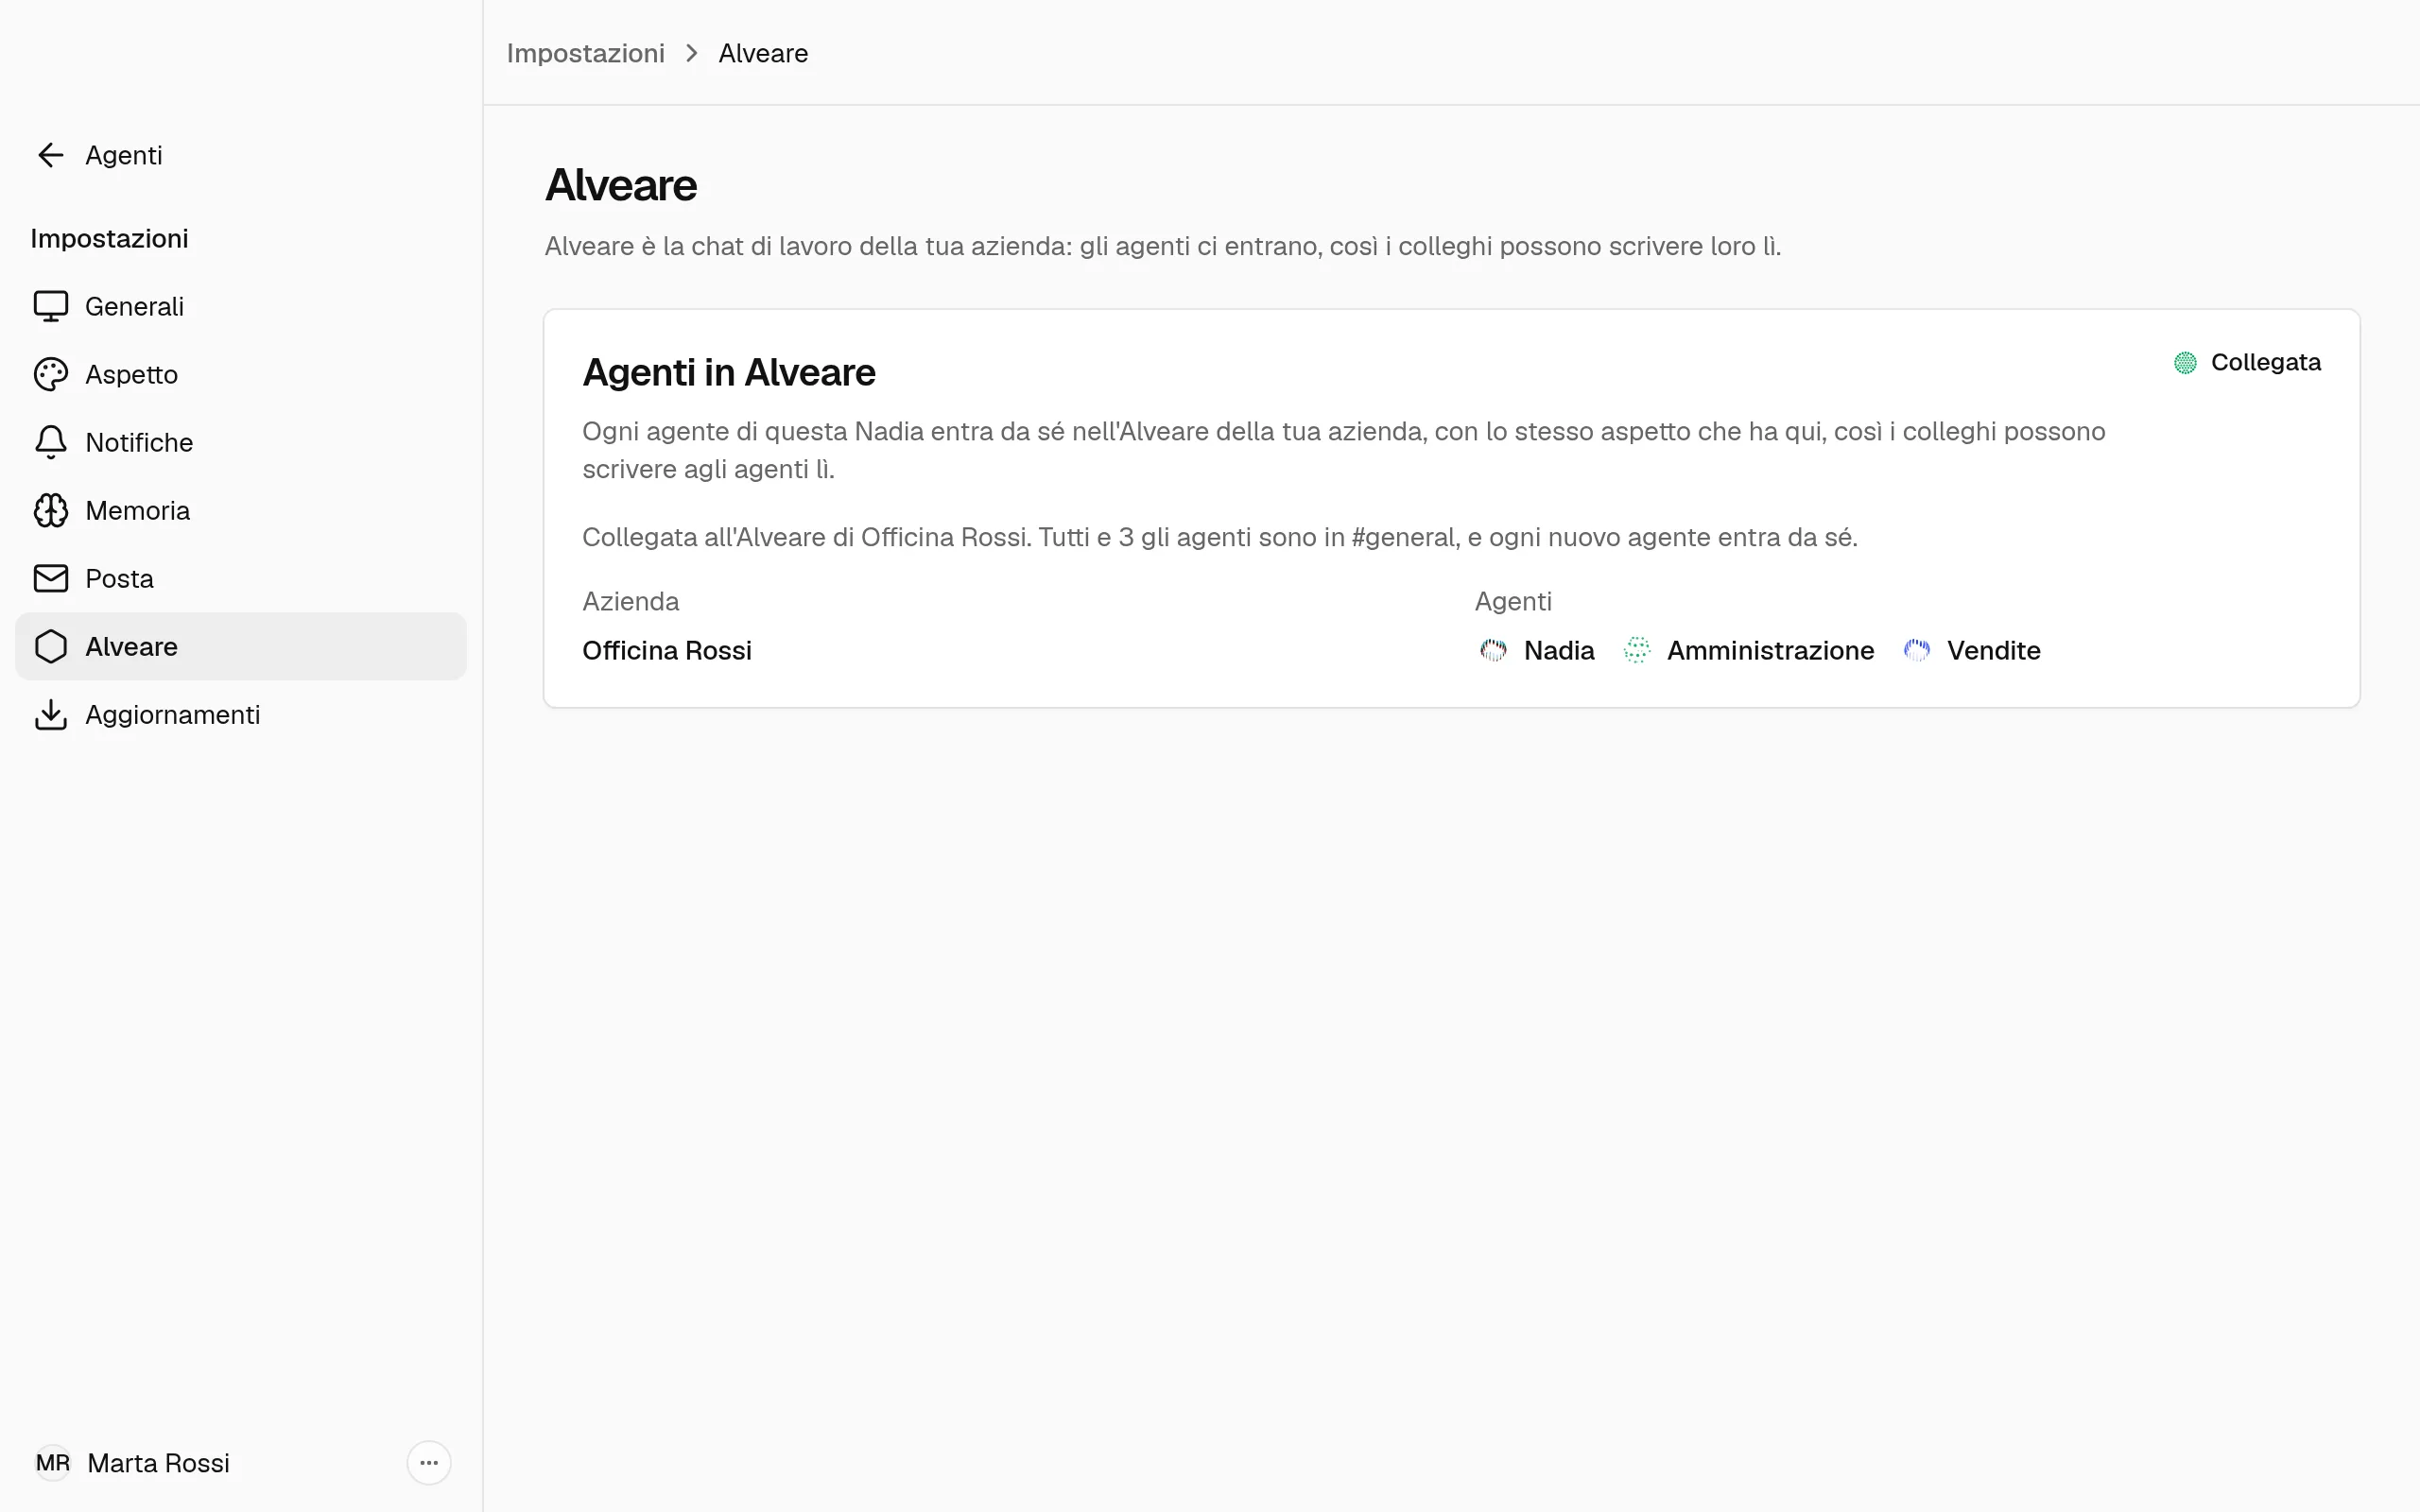Viewport: 2420px width, 1512px height.
Task: Click the Vendite agent avatar
Action: click(1917, 650)
